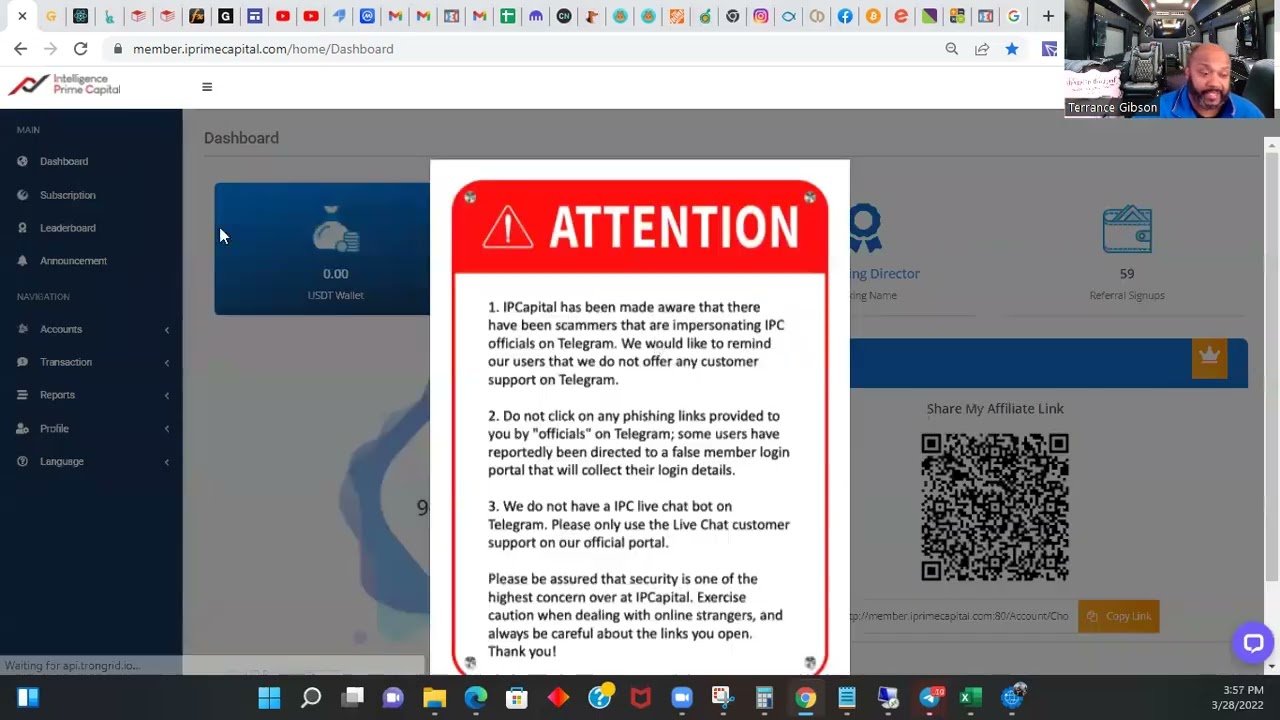Click the Language globe icon in sidebar
The image size is (1280, 720).
[22, 461]
